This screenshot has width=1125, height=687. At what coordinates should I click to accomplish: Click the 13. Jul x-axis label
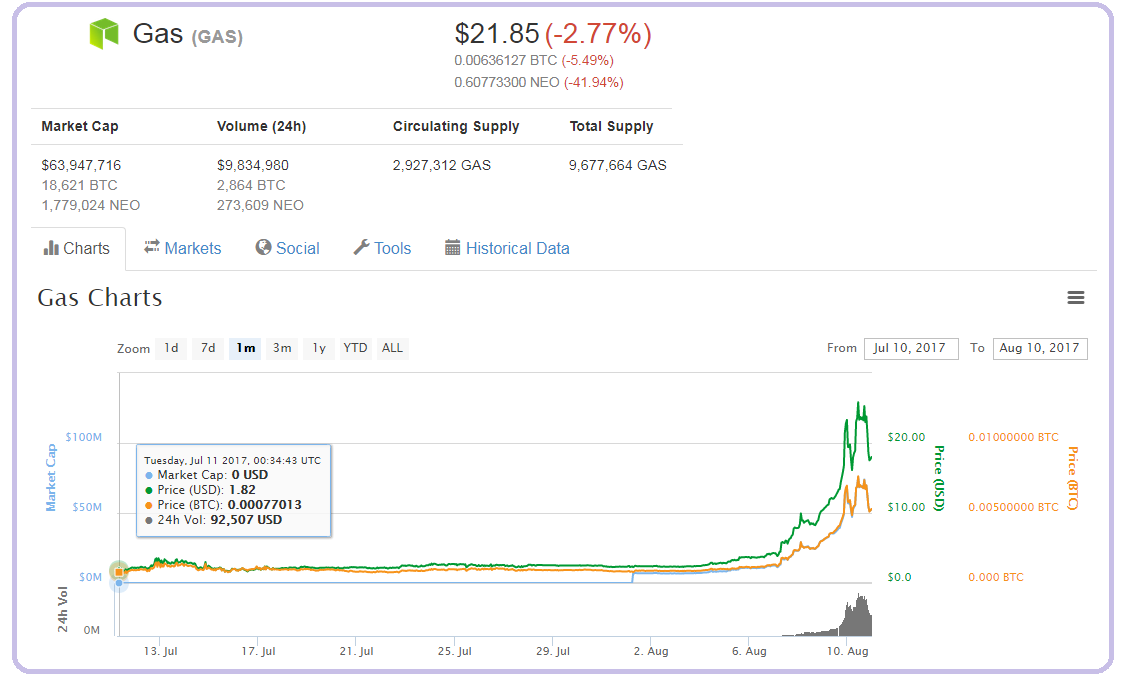click(161, 651)
